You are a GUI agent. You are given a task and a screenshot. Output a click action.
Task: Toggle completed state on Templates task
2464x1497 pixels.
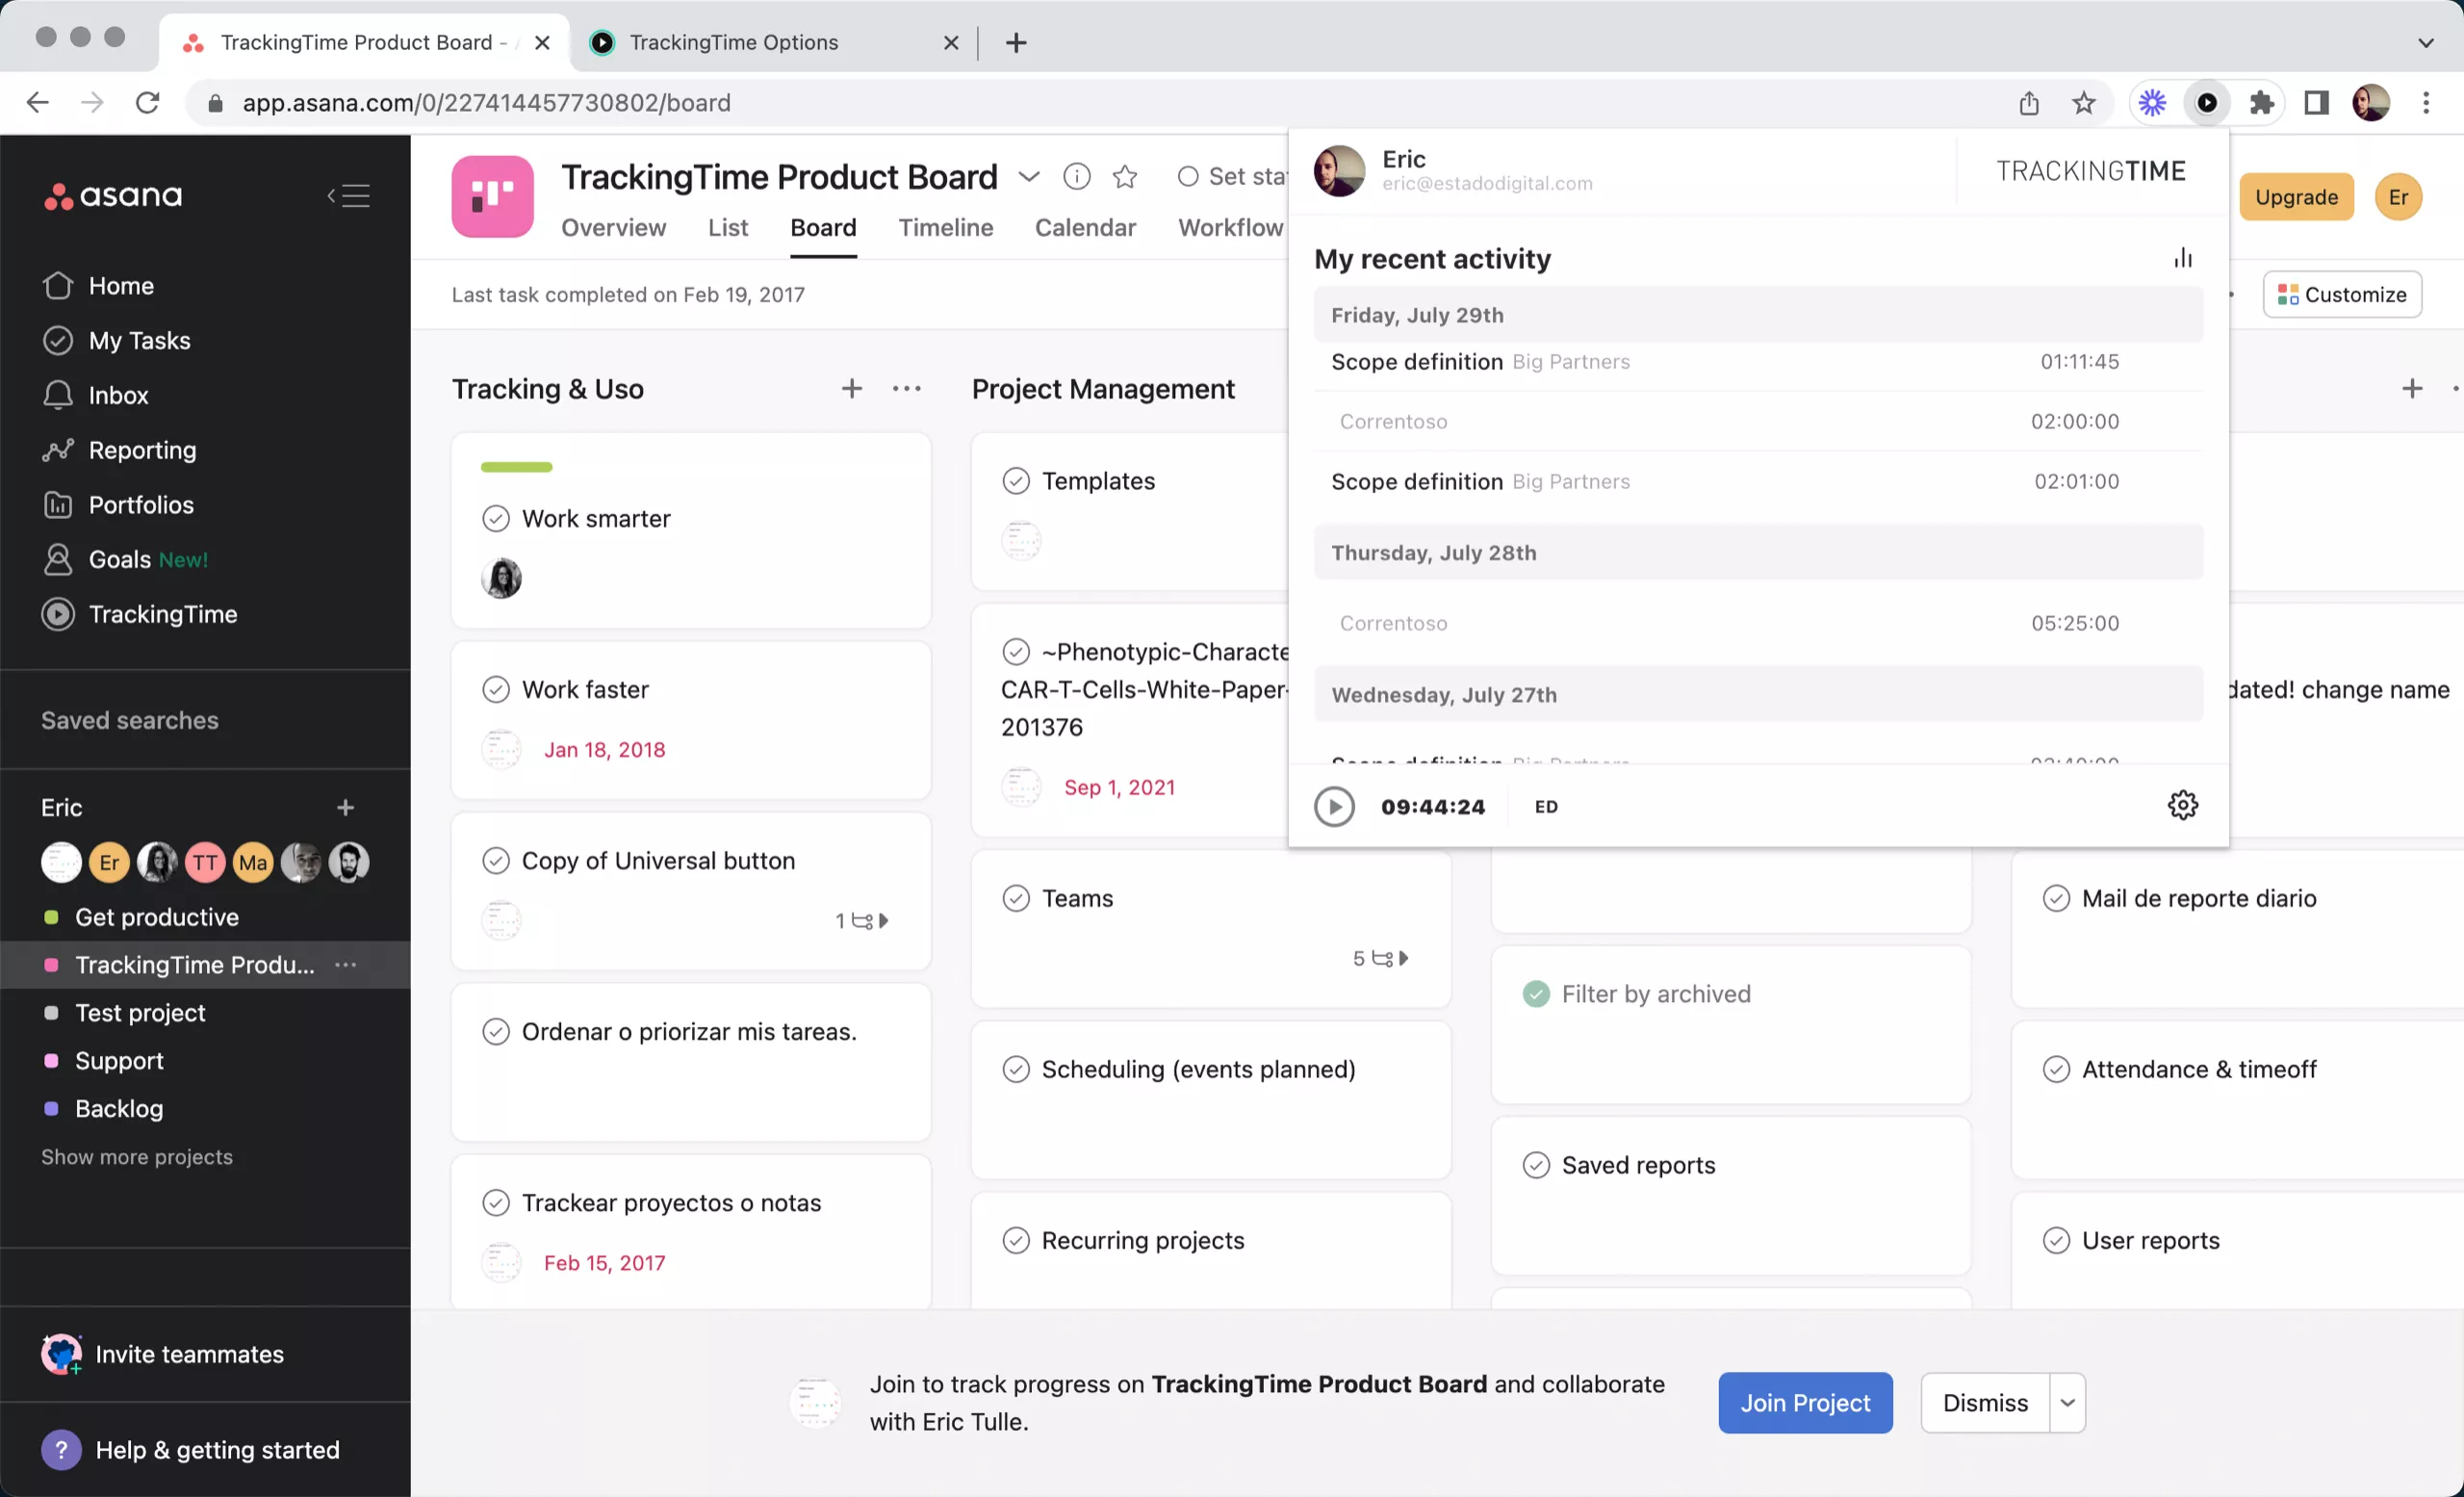click(1017, 479)
